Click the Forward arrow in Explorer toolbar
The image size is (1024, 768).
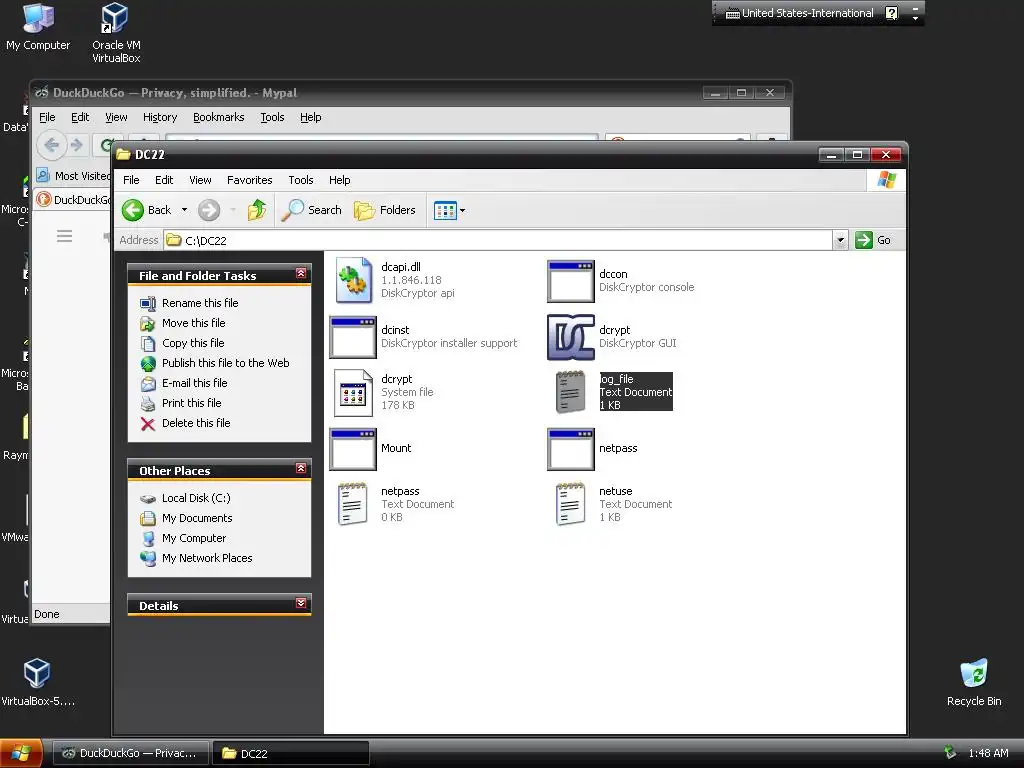pos(209,210)
